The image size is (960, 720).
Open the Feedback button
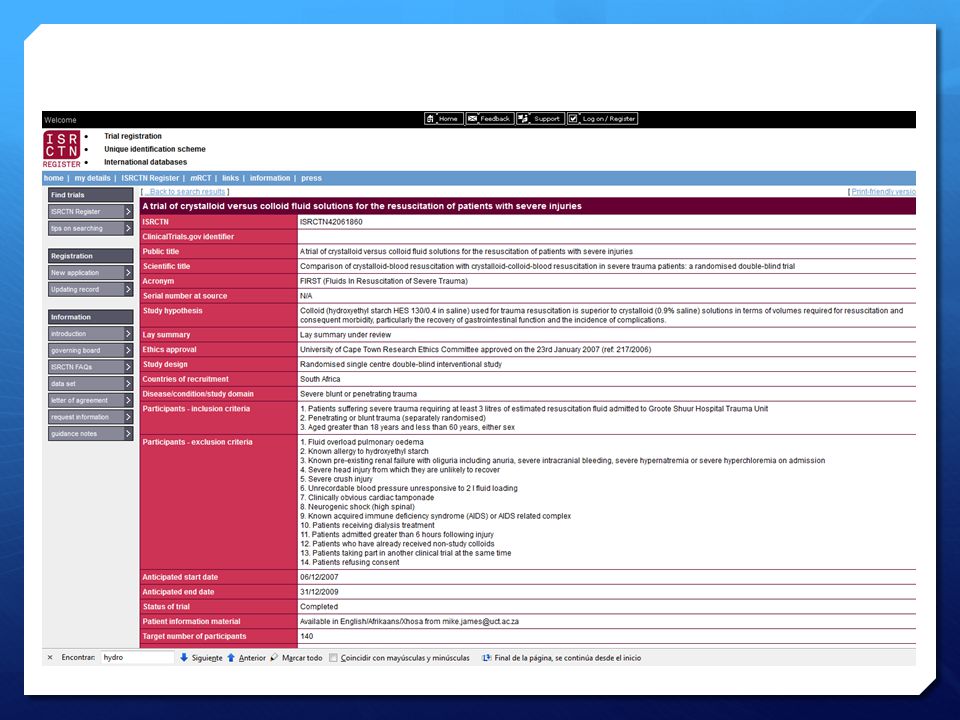pos(489,119)
